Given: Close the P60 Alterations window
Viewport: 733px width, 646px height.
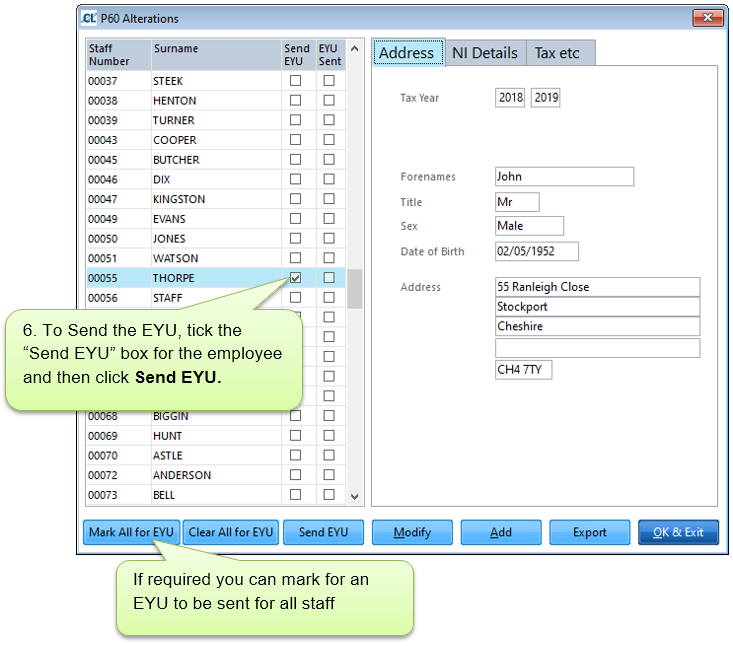Looking at the screenshot, I should click(x=708, y=18).
